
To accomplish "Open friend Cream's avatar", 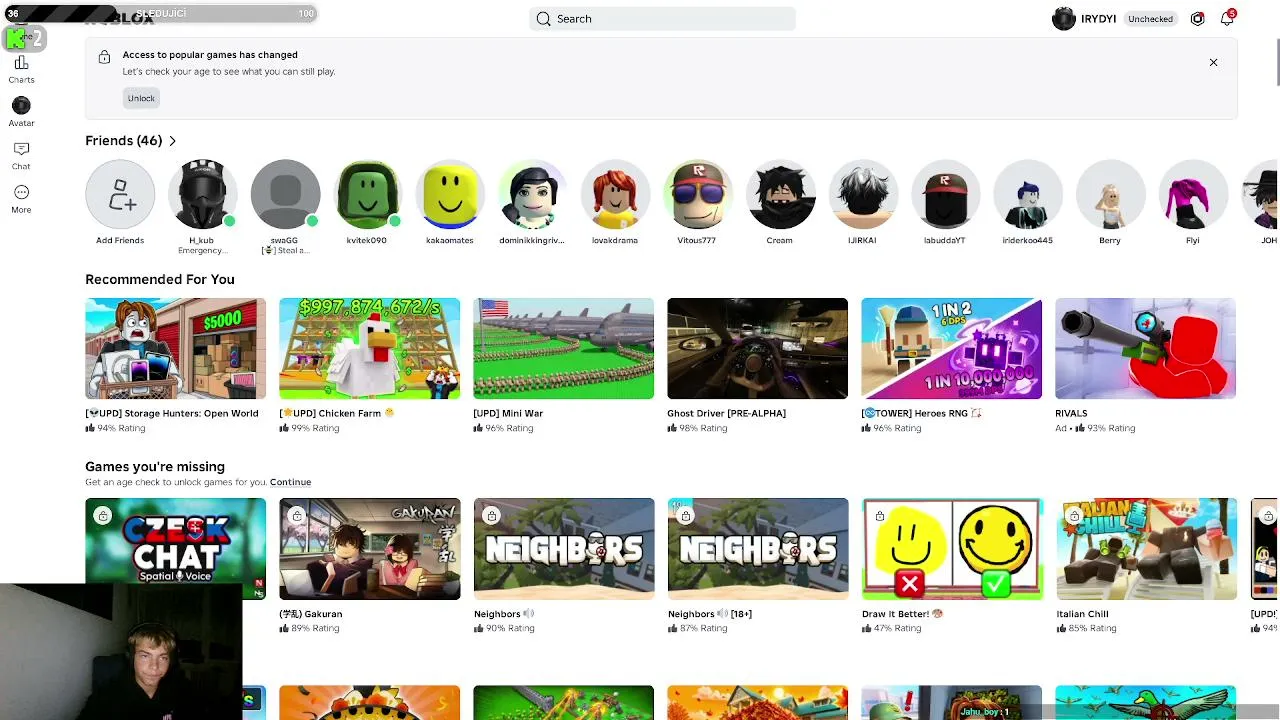I will (x=780, y=194).
